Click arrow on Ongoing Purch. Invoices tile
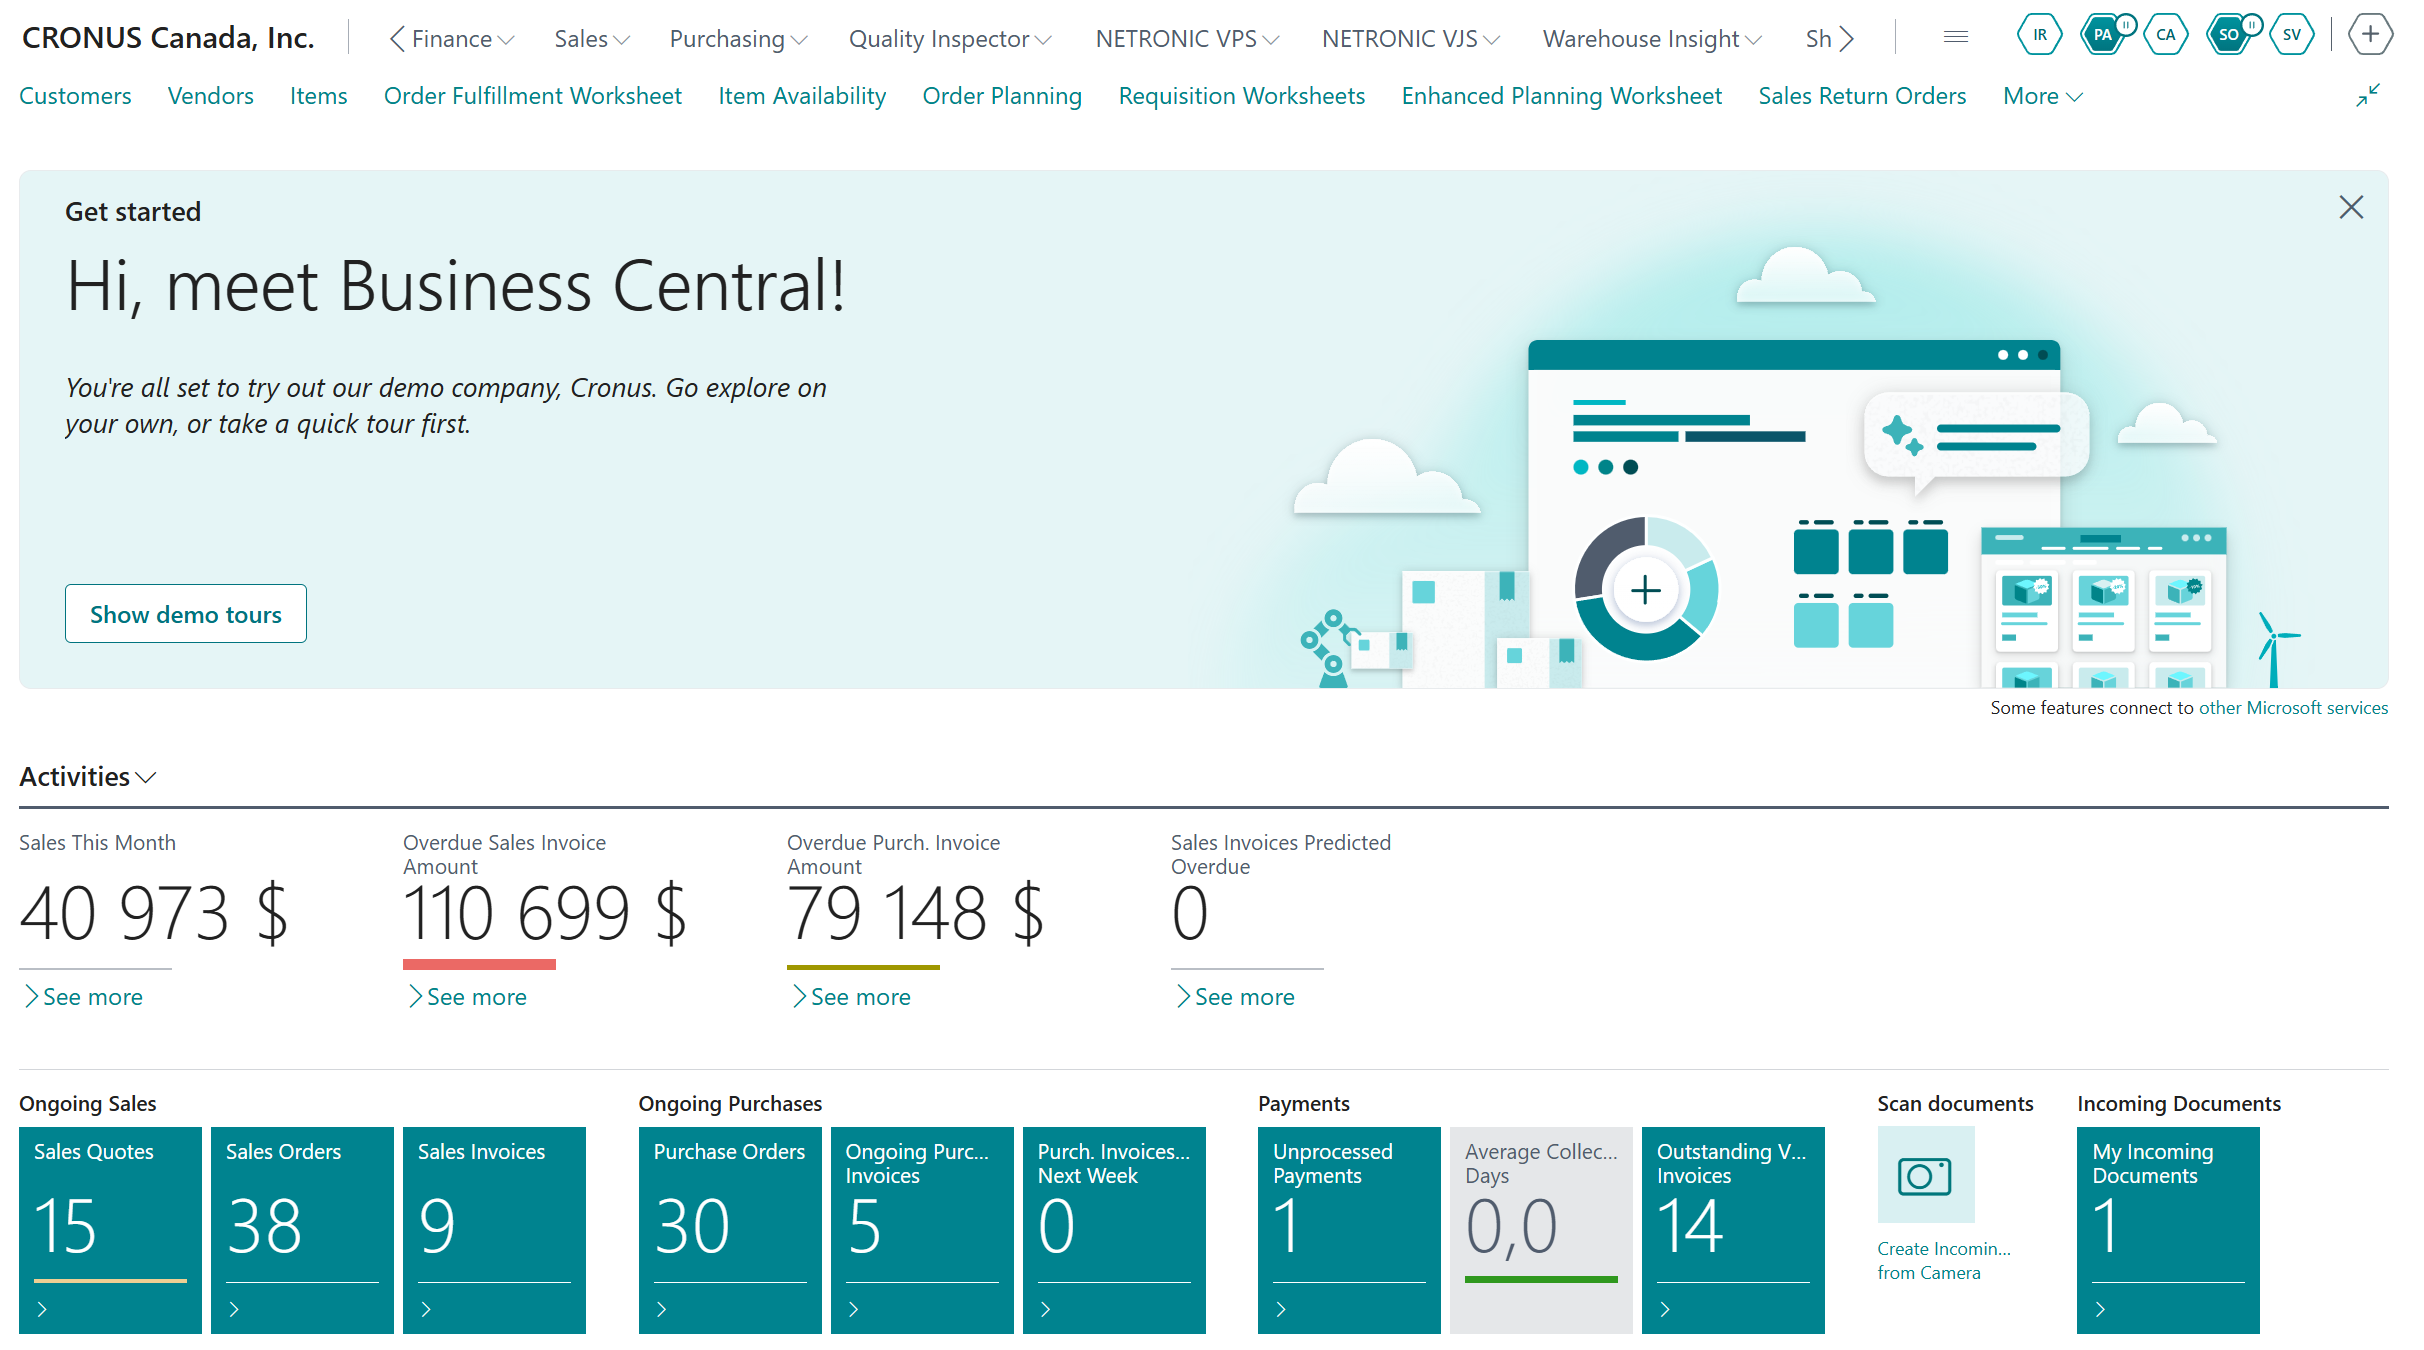Screen dimensions: 2424x1350 click(853, 1308)
